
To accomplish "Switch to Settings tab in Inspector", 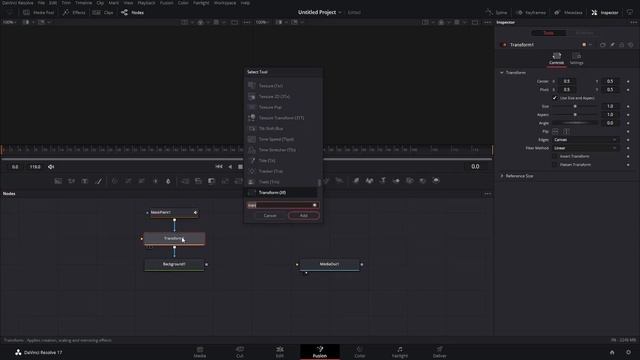I will (x=576, y=59).
